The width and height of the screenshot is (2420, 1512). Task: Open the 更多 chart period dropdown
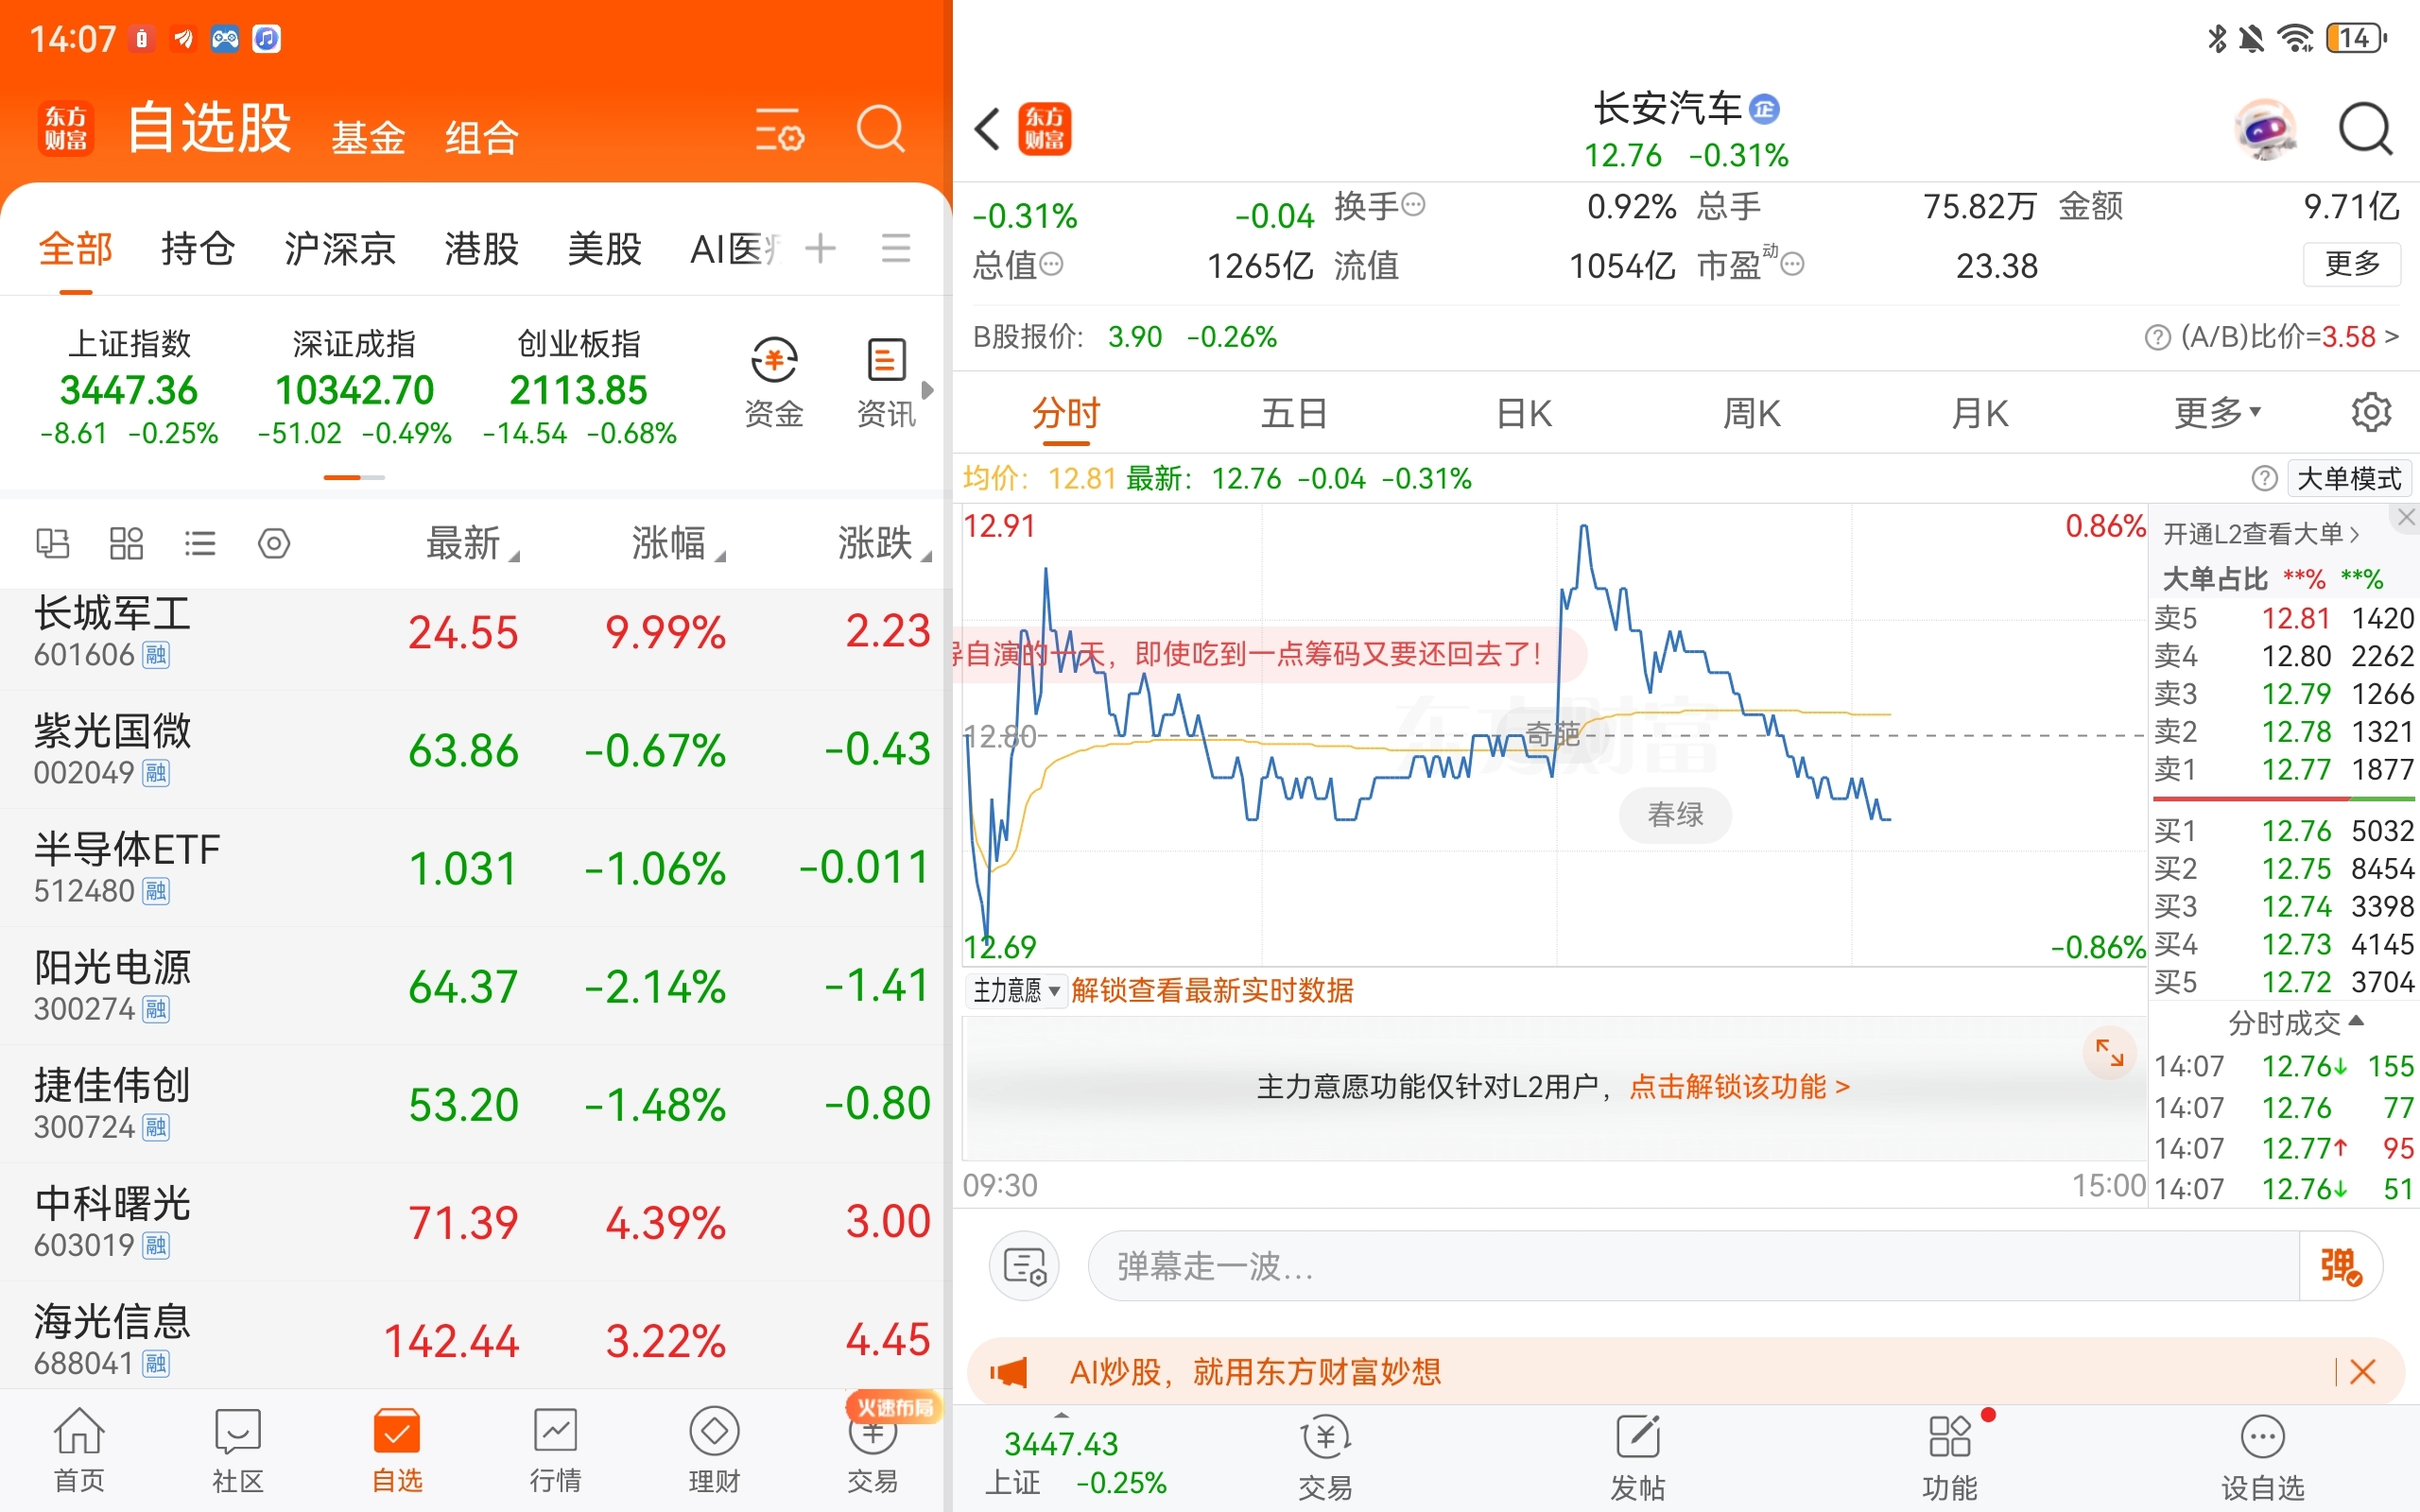[2216, 412]
